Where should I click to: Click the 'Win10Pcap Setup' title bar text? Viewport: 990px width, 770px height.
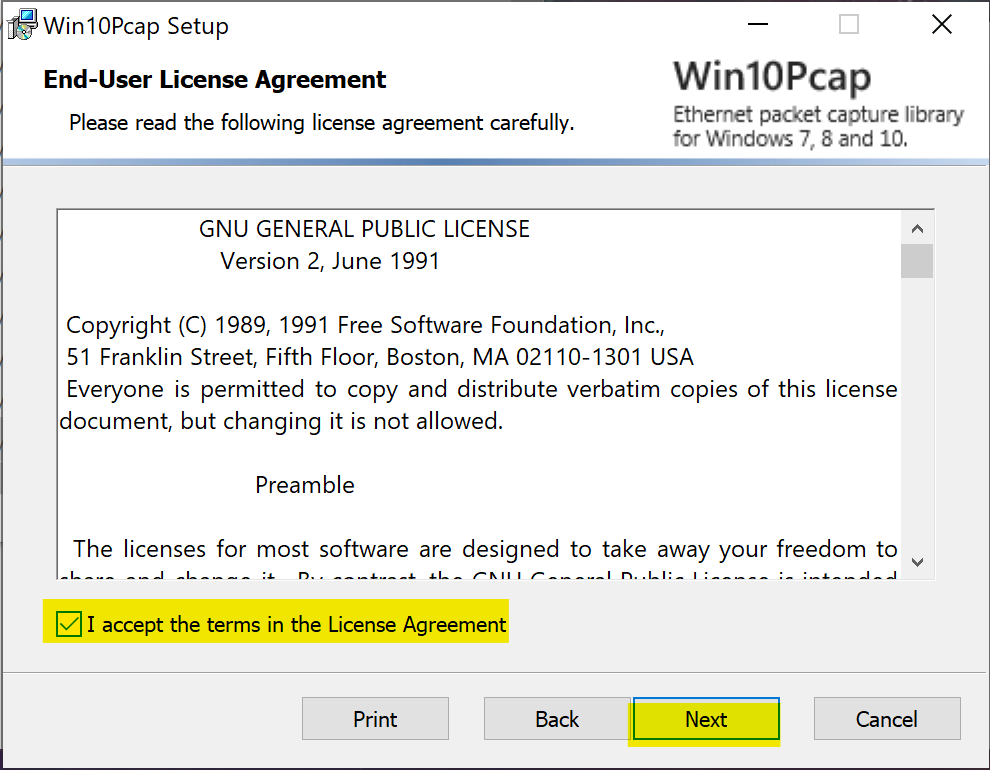pyautogui.click(x=136, y=26)
